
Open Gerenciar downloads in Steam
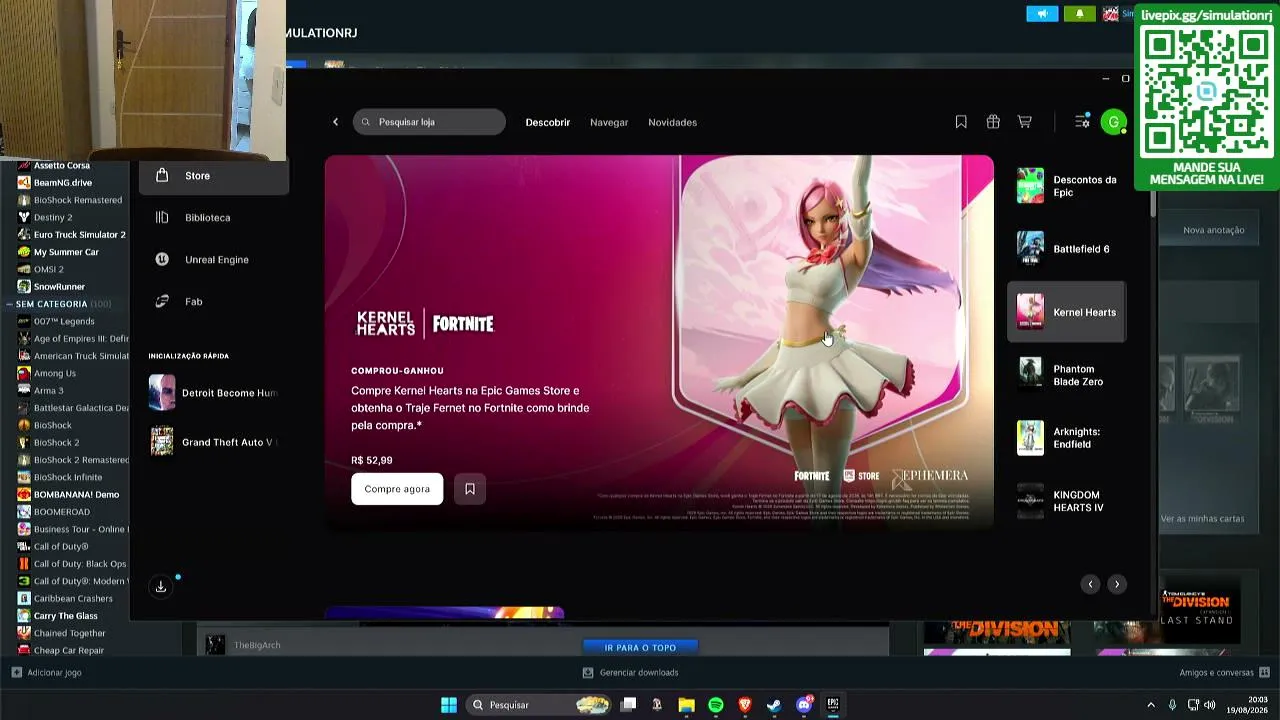631,673
